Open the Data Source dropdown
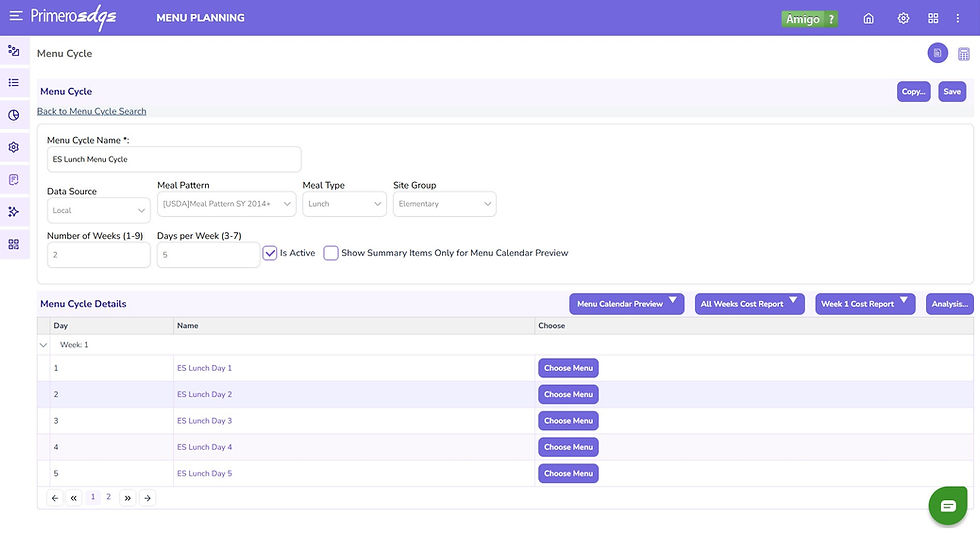Viewport: 980px width, 534px height. [x=99, y=210]
